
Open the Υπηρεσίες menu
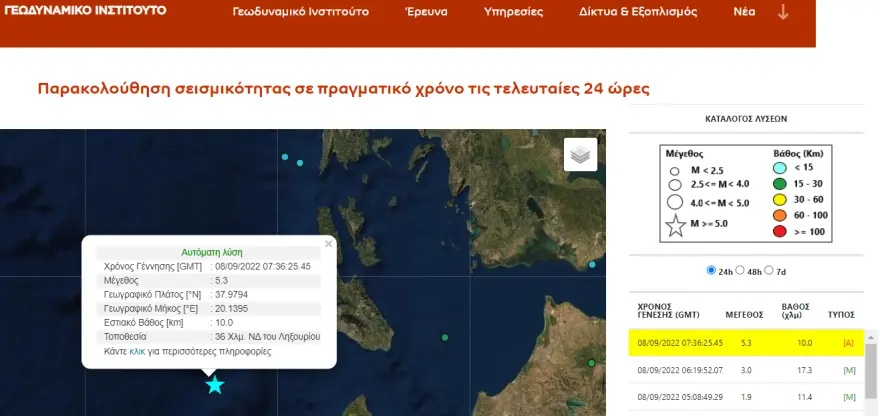point(513,13)
